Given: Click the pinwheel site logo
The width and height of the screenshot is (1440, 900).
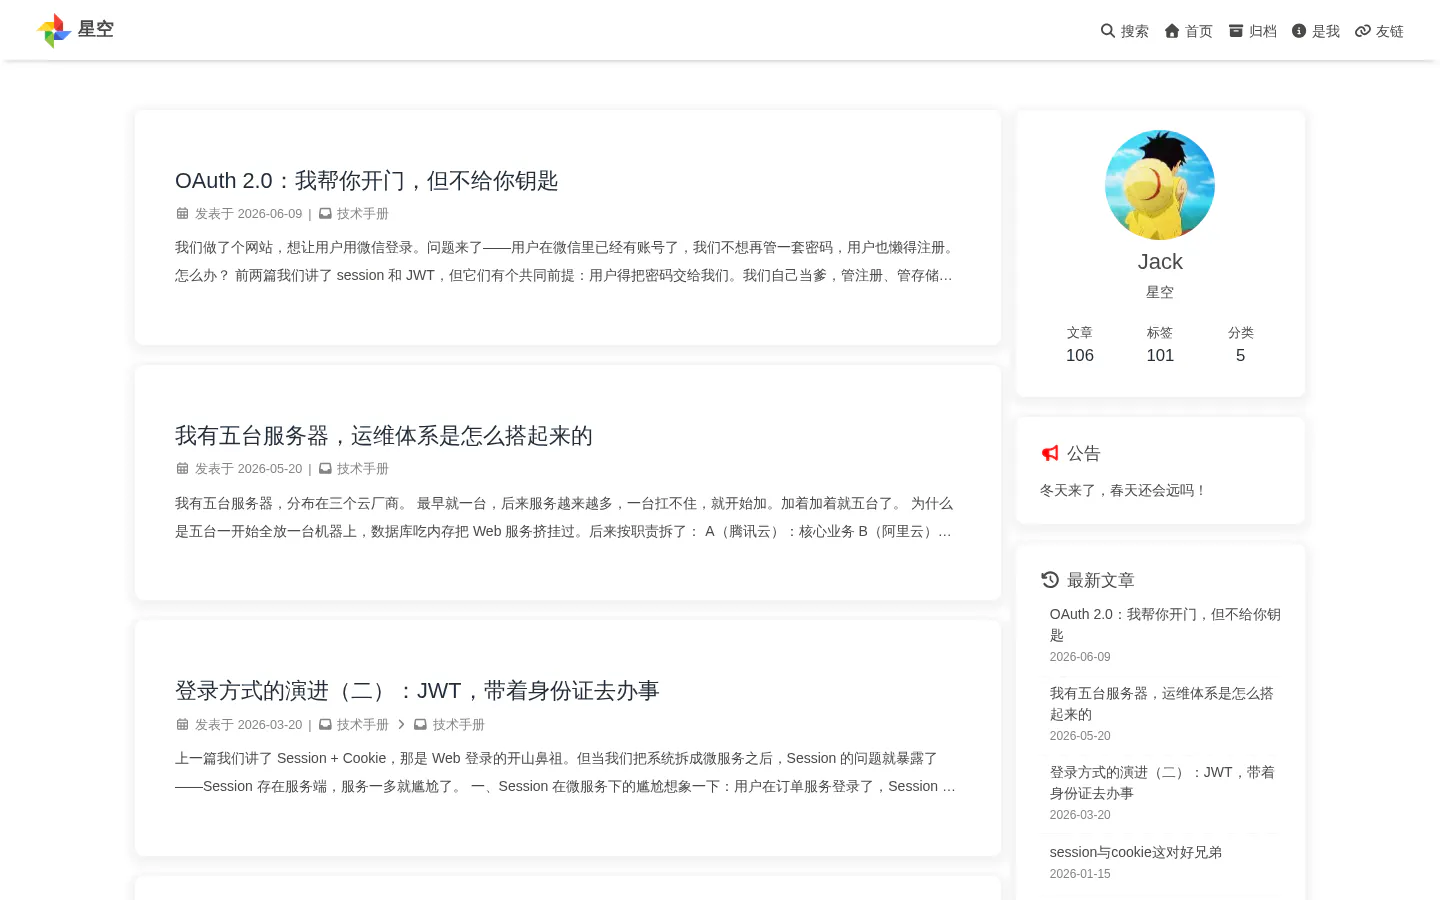Looking at the screenshot, I should point(54,30).
